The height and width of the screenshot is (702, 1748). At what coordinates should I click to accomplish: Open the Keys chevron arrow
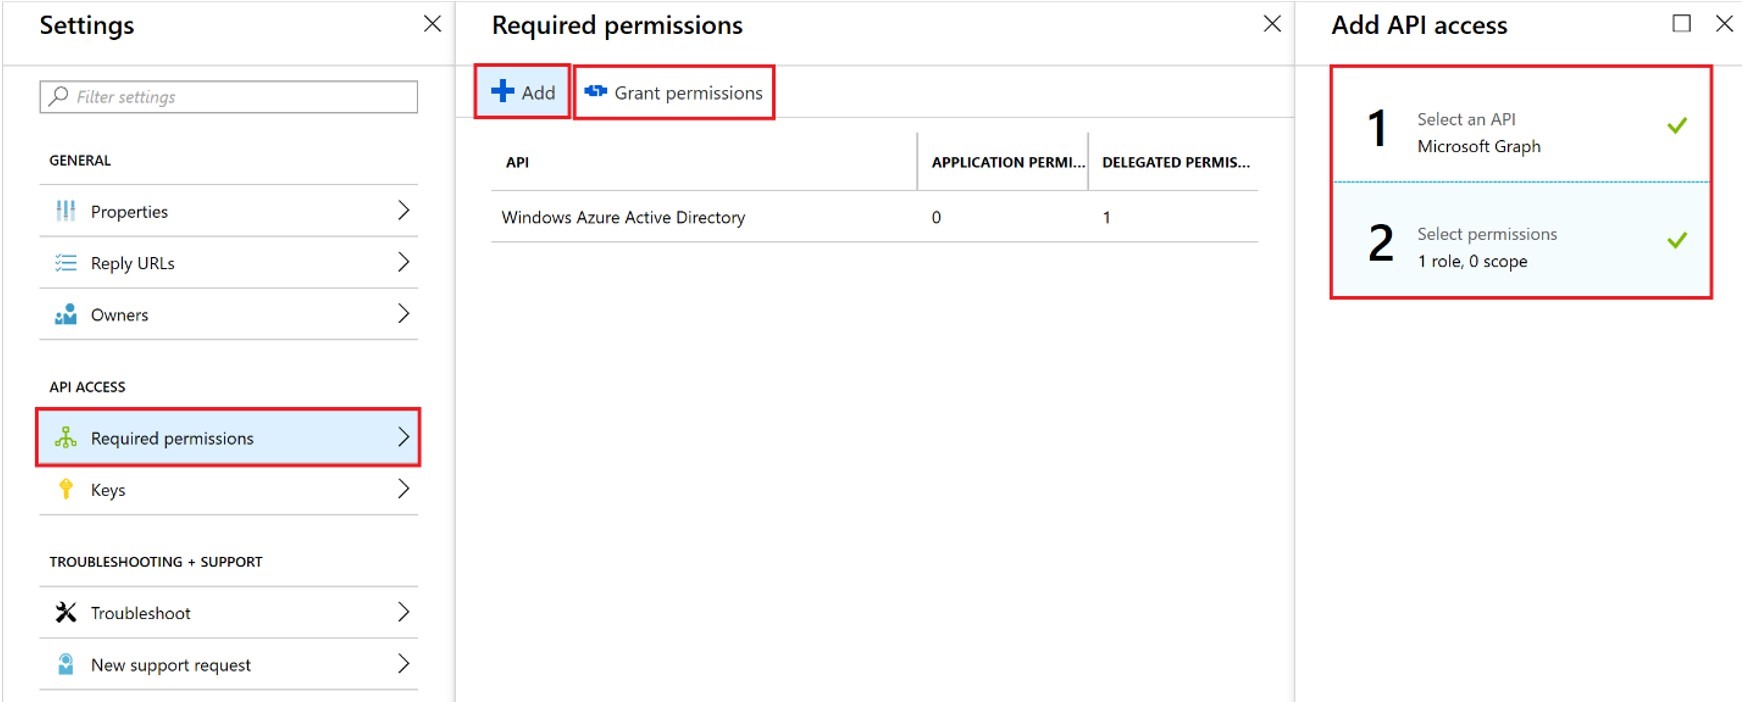coord(403,489)
